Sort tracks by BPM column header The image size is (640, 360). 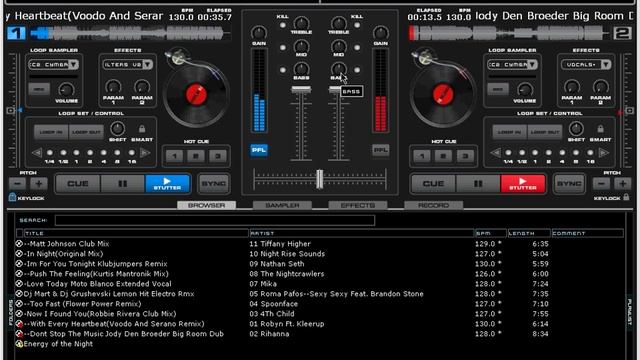(490, 233)
